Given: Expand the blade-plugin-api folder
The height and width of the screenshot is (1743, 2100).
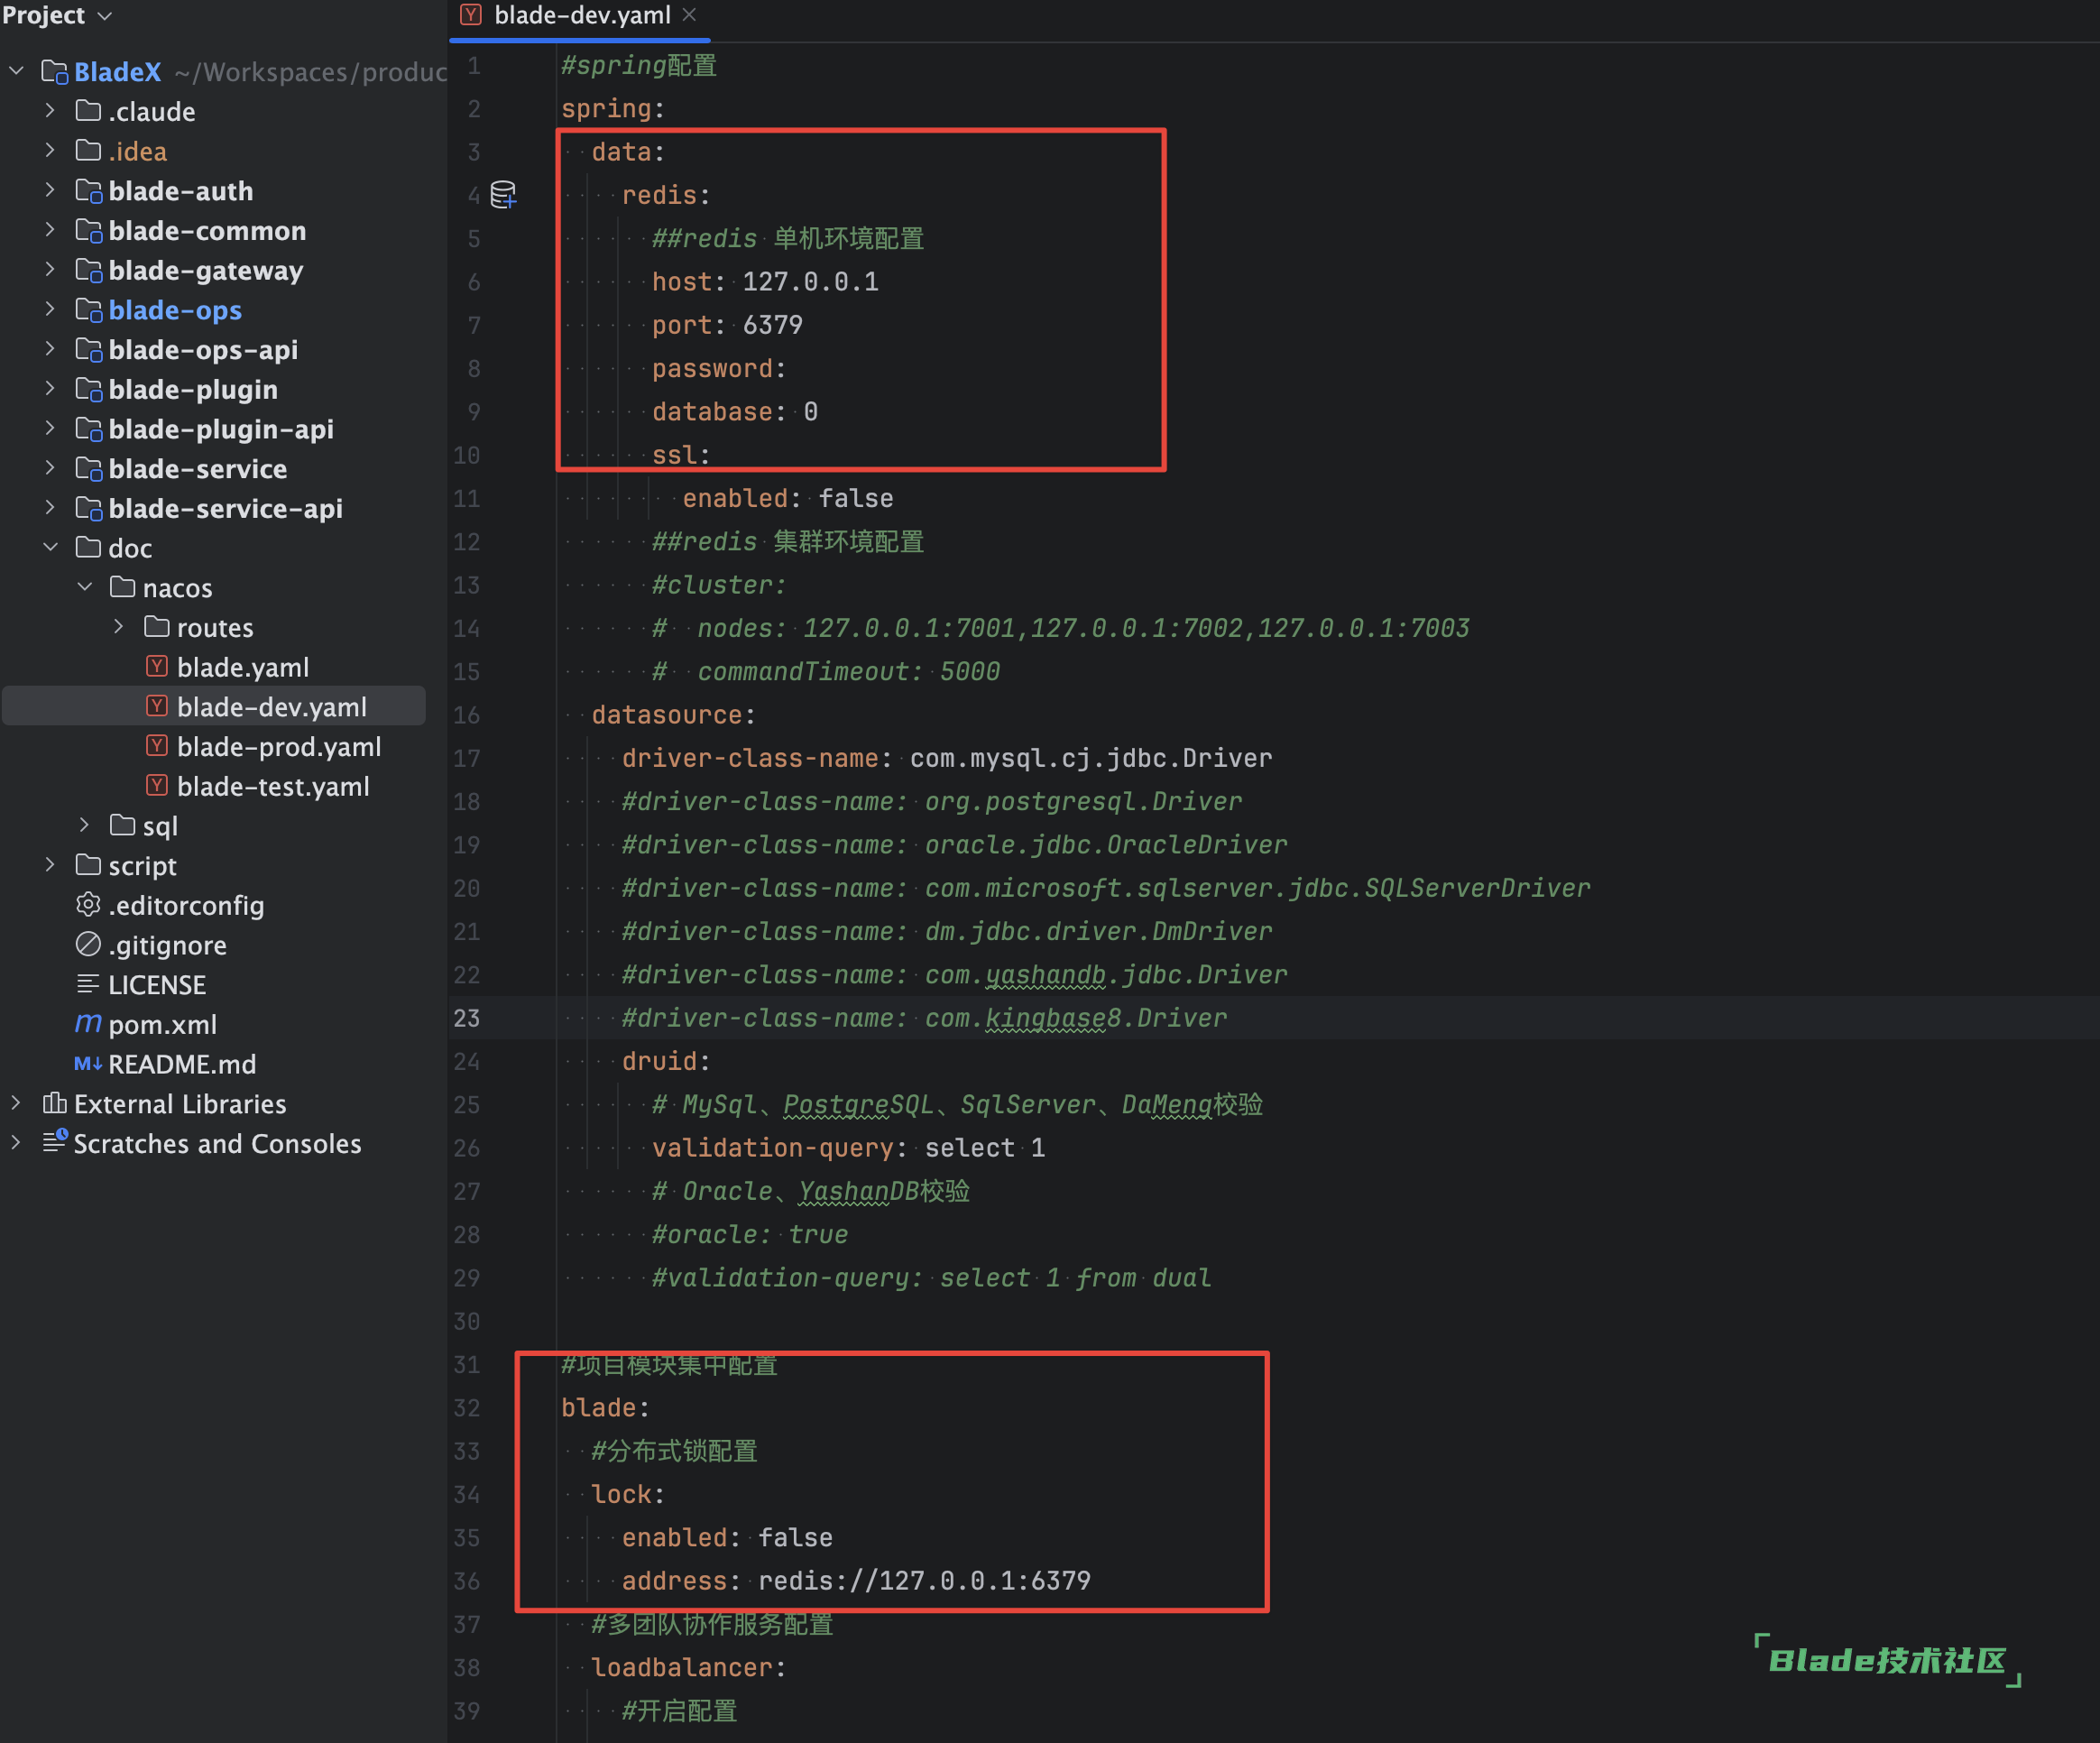Looking at the screenshot, I should pyautogui.click(x=50, y=429).
